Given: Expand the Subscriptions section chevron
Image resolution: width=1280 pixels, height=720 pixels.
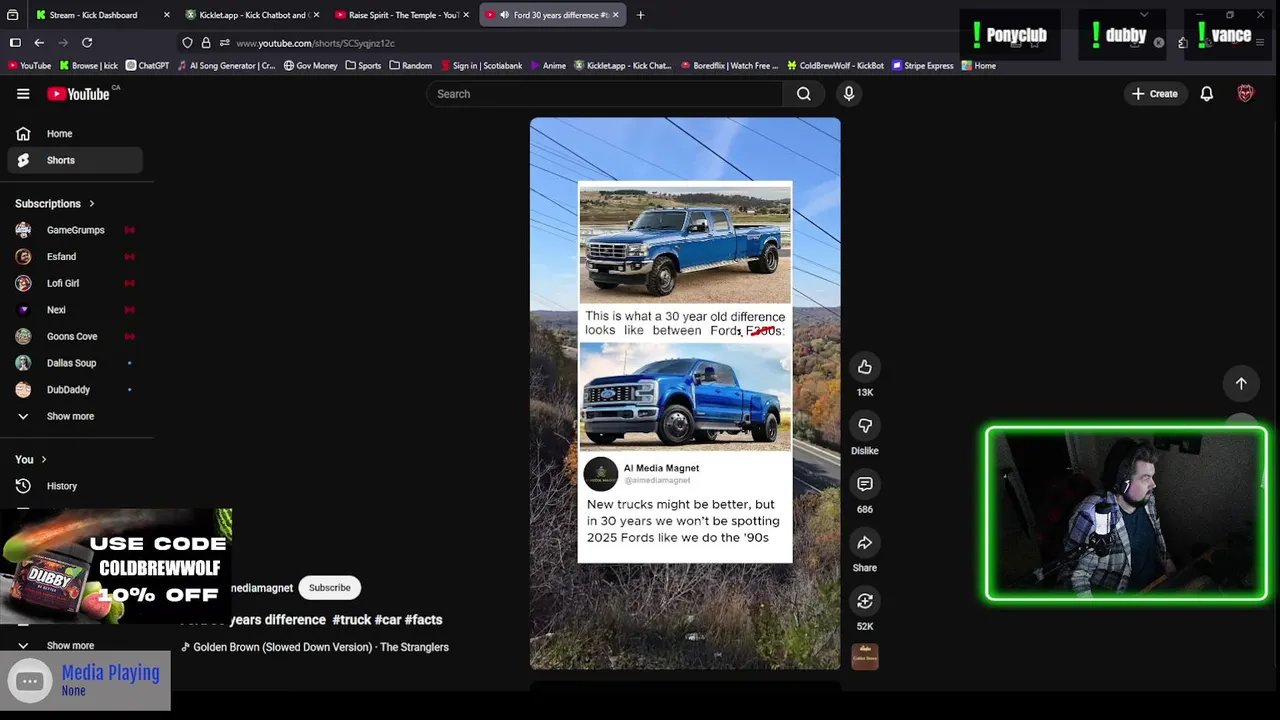Looking at the screenshot, I should click(91, 203).
